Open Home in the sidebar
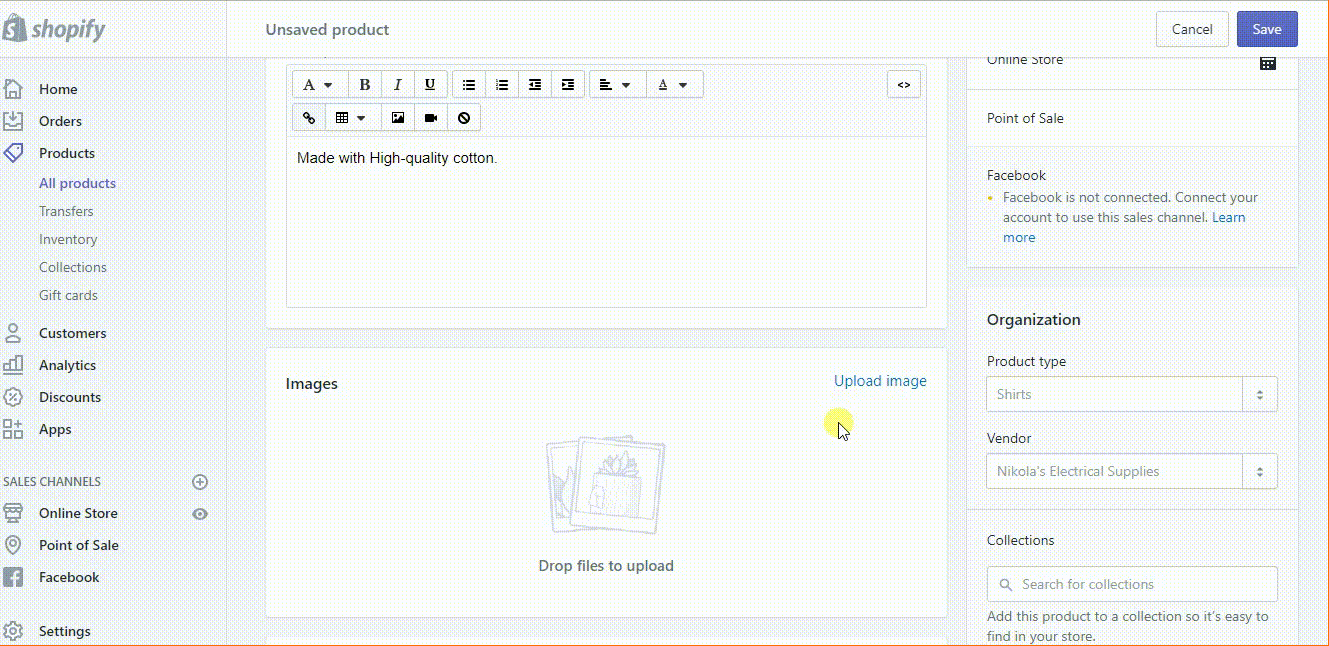 coord(58,89)
